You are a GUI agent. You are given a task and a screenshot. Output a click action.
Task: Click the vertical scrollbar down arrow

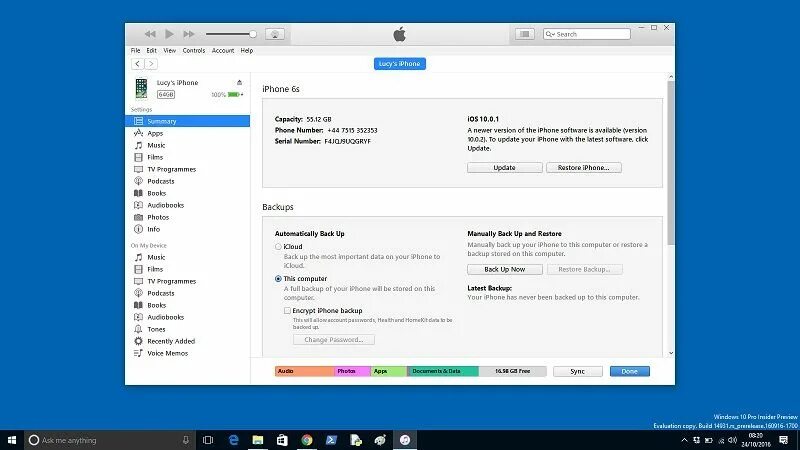tap(671, 353)
